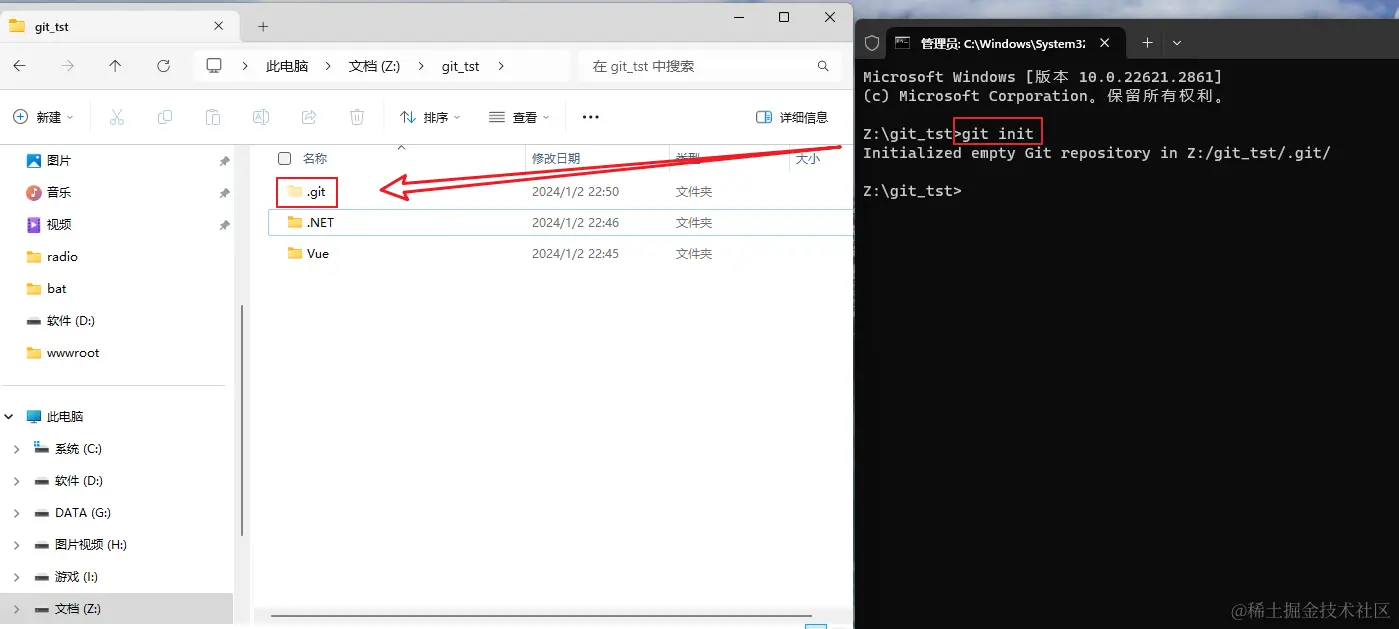The image size is (1399, 629).
Task: Click the sidebar vertical scrollbar
Action: 240,420
